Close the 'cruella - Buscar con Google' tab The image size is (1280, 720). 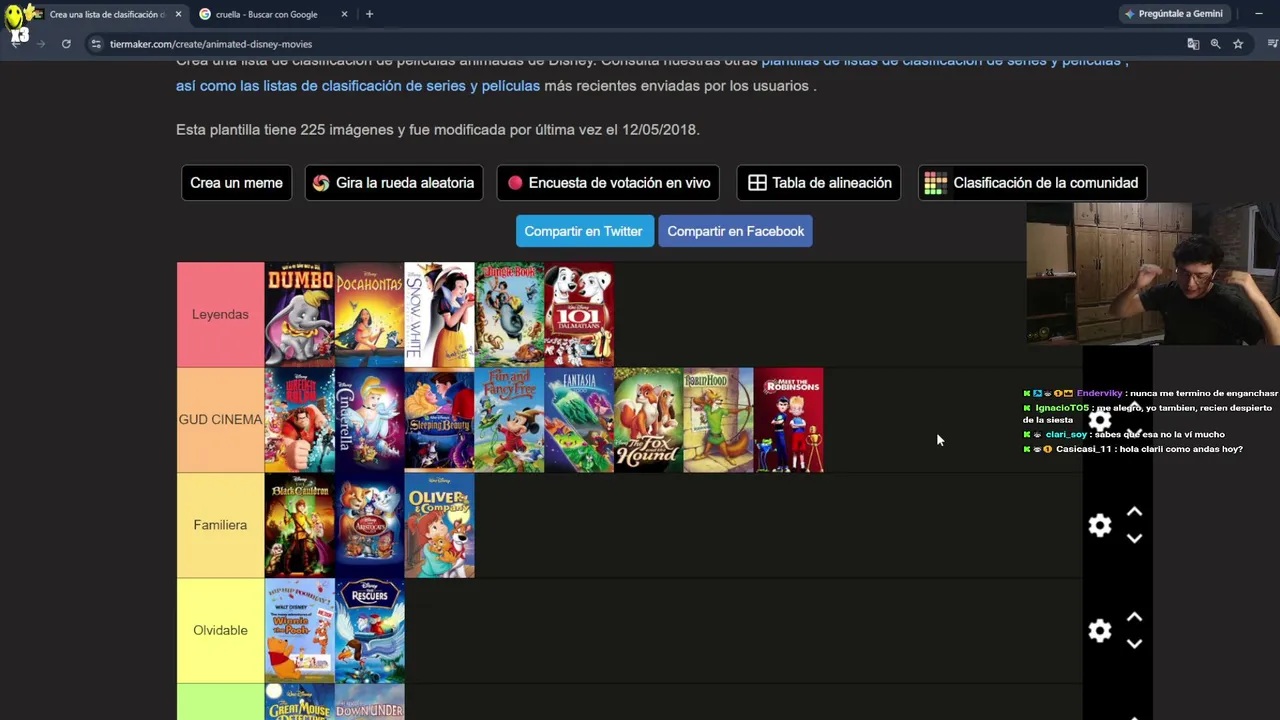click(344, 14)
